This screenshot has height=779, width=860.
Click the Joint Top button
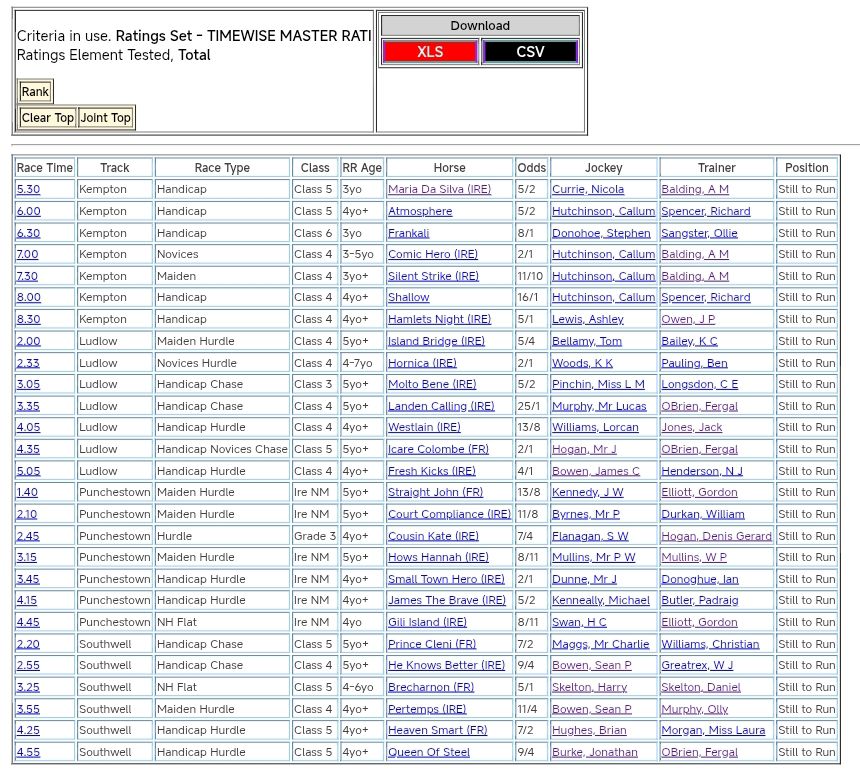tap(106, 118)
